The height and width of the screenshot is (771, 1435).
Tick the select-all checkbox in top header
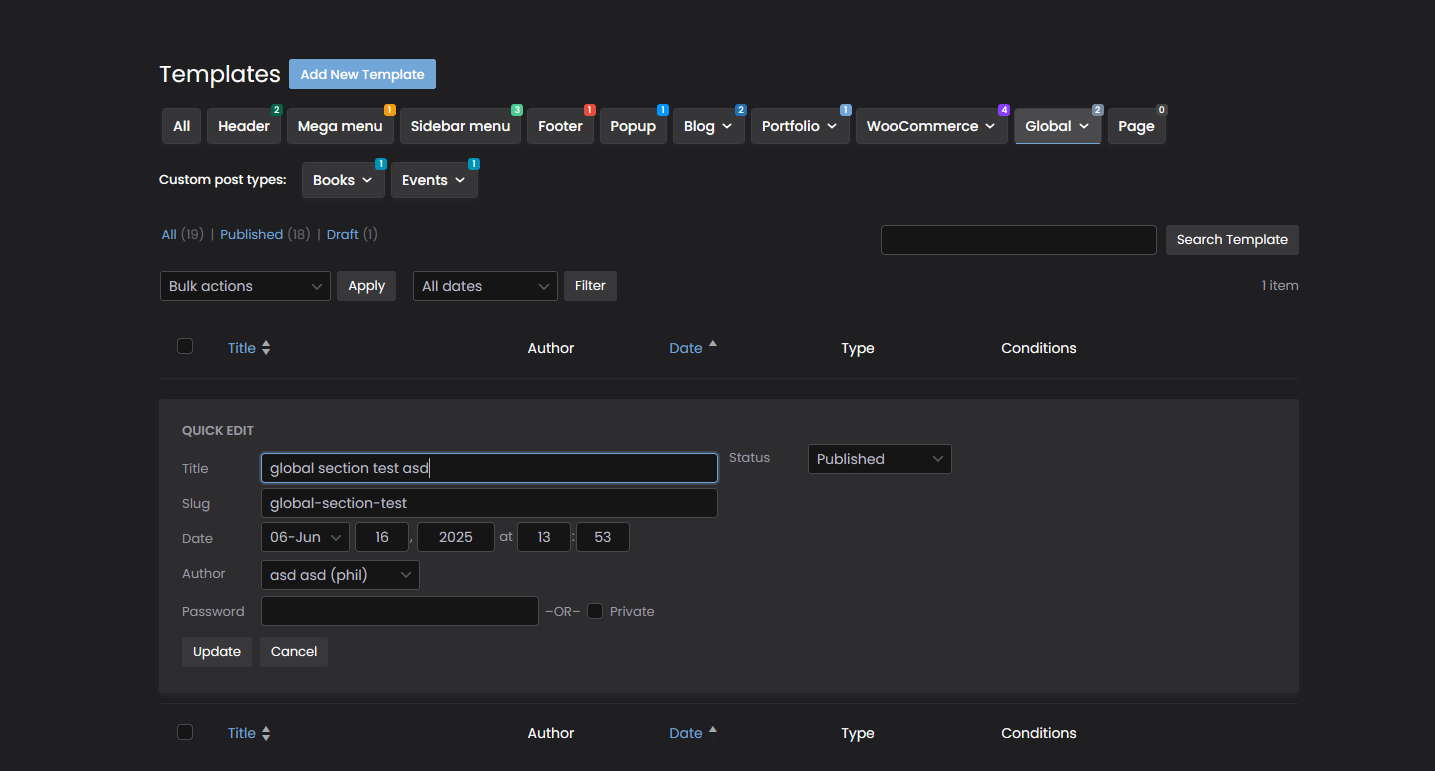tap(185, 346)
